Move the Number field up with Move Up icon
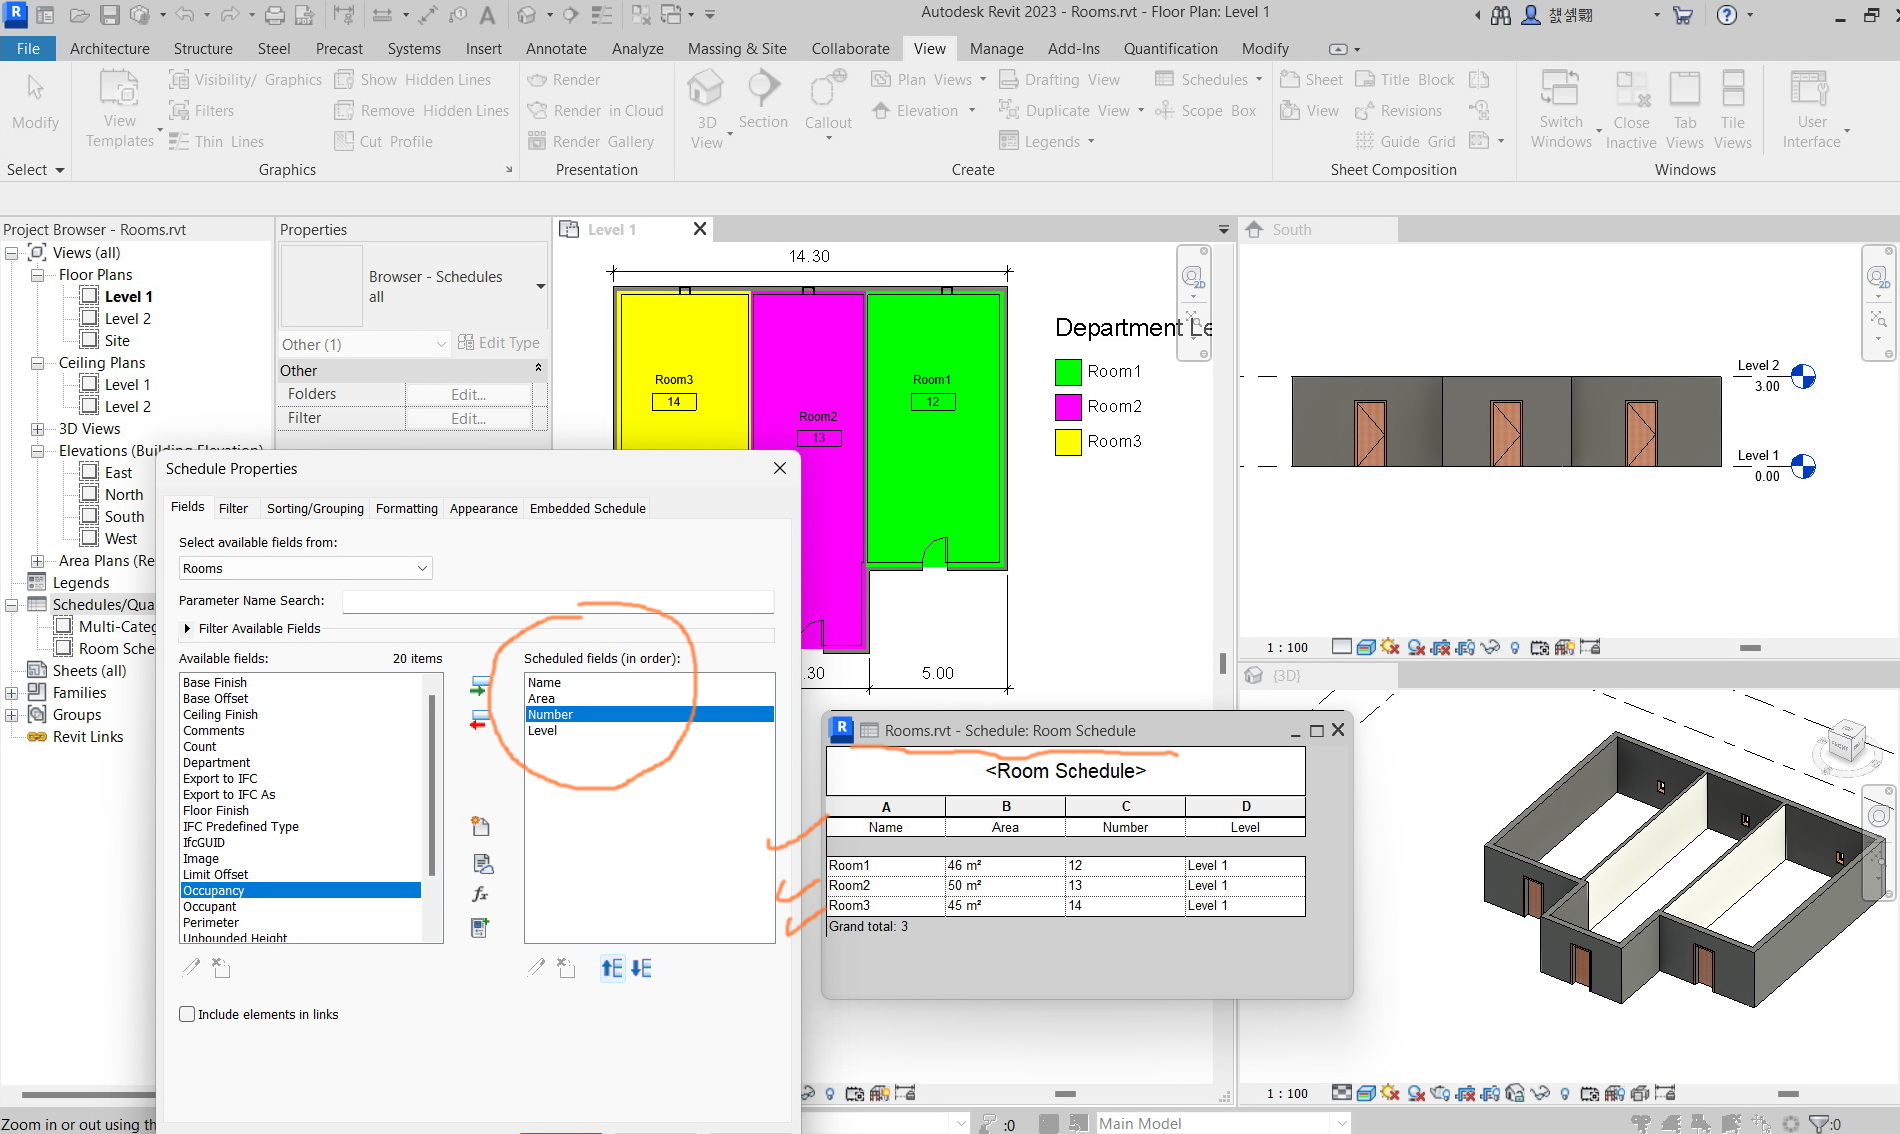Image resolution: width=1900 pixels, height=1134 pixels. coord(613,968)
